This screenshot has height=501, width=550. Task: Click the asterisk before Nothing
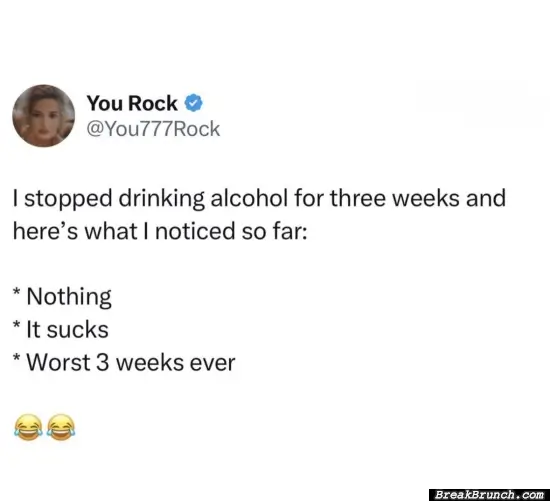point(16,292)
